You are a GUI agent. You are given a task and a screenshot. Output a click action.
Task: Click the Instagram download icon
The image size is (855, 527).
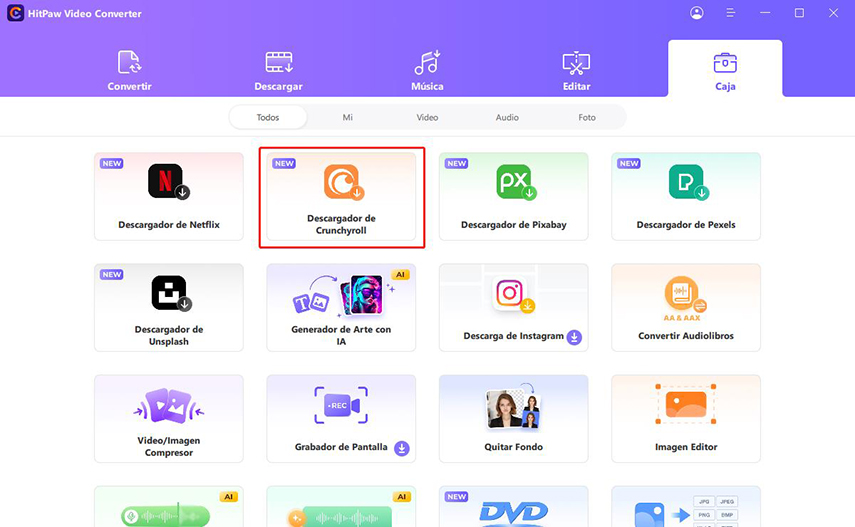(x=513, y=295)
